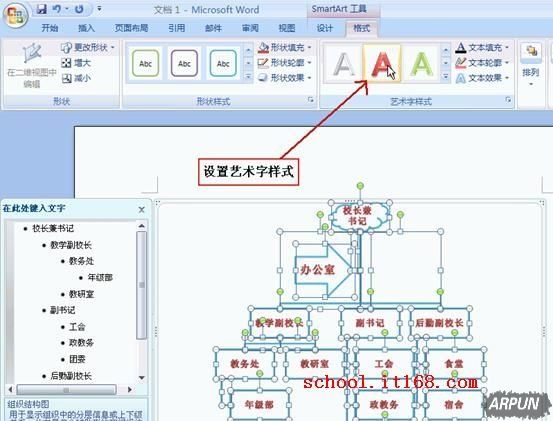
Task: Apply the first green Abc shape style
Action: 145,63
